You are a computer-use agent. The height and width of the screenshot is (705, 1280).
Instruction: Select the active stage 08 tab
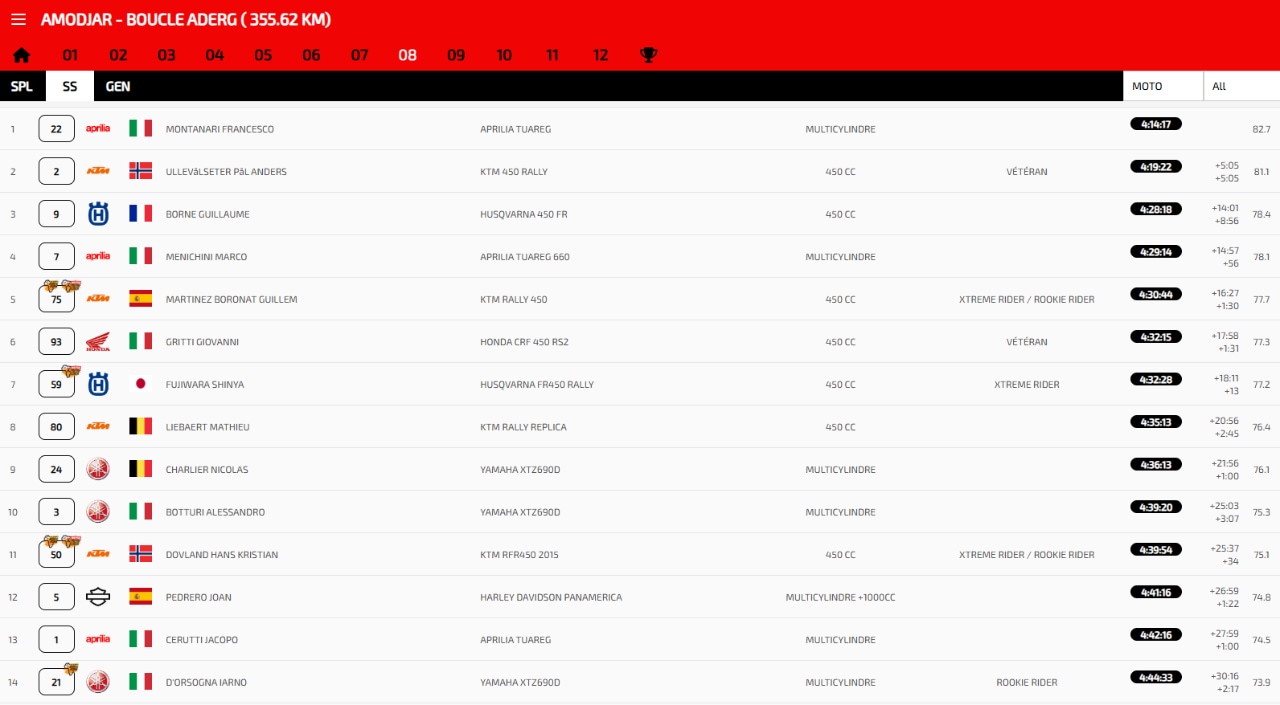[407, 55]
